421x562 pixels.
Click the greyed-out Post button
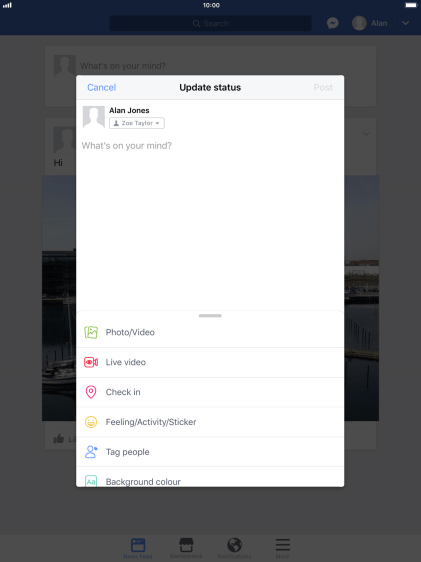(323, 87)
